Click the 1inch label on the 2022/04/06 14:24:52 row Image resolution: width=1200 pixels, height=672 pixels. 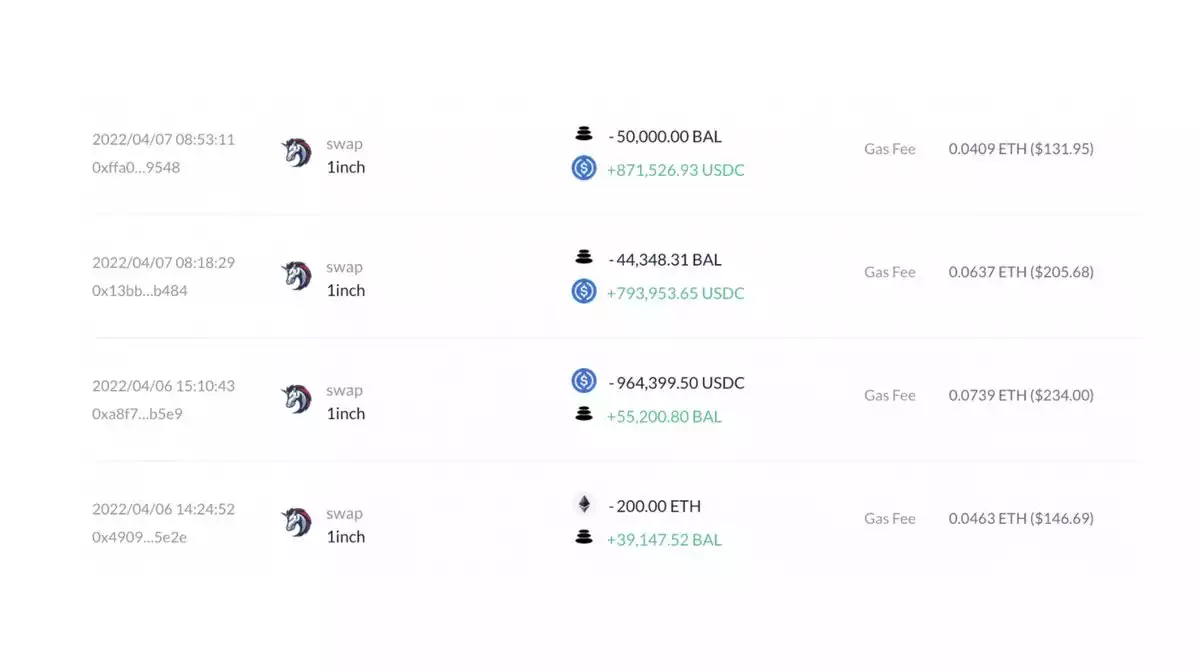pos(346,537)
